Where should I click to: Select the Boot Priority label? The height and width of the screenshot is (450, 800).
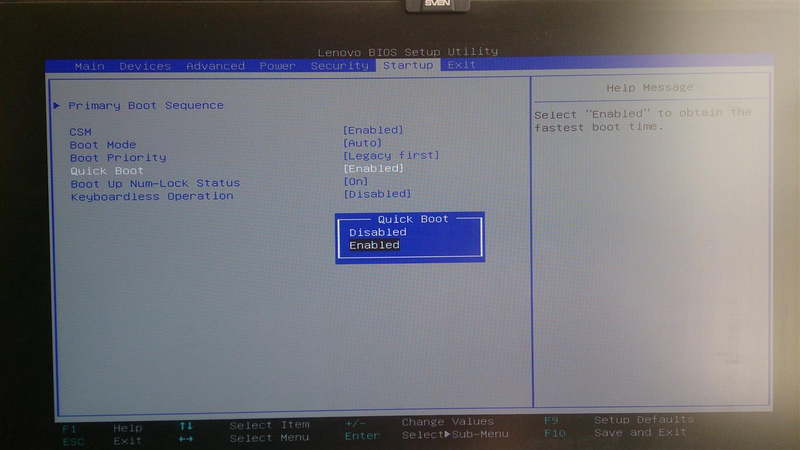(x=118, y=158)
